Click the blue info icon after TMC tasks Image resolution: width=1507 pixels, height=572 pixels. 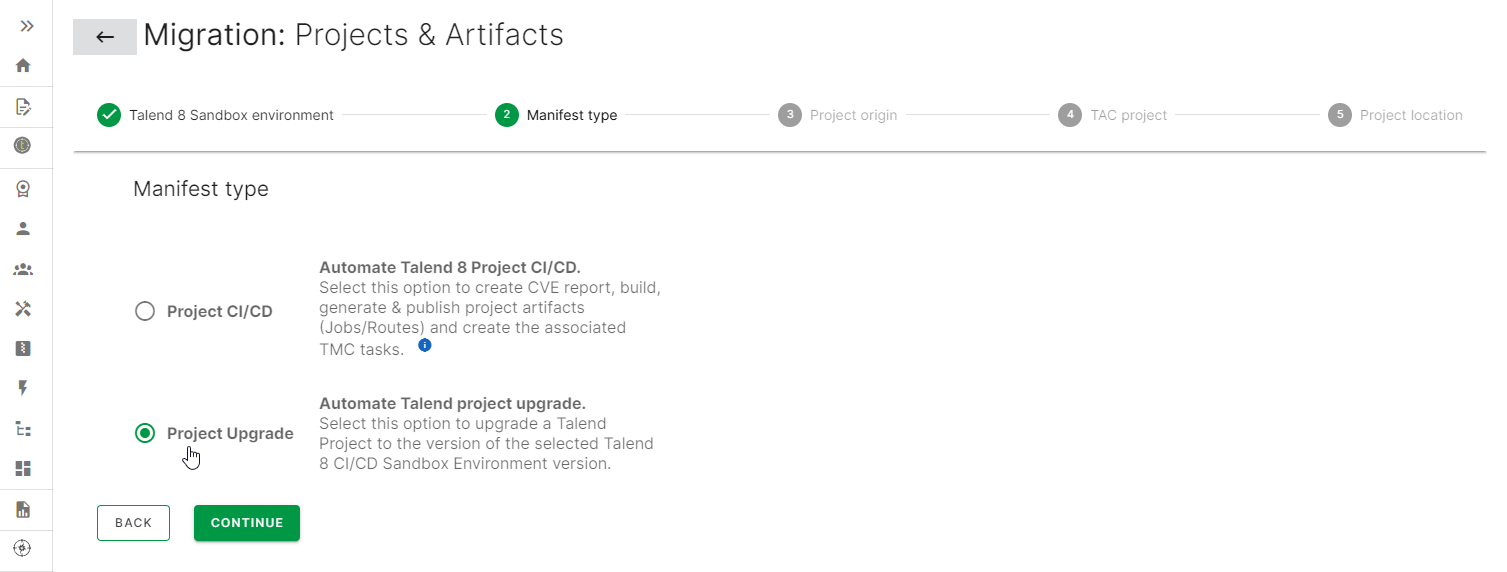pos(425,345)
